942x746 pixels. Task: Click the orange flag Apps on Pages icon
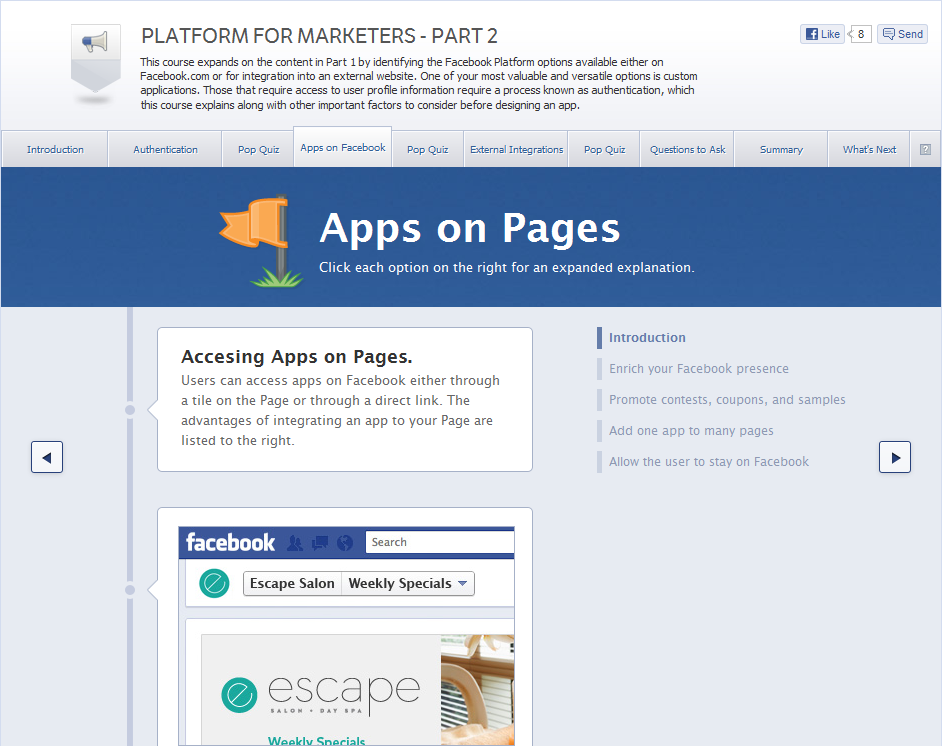pos(261,241)
